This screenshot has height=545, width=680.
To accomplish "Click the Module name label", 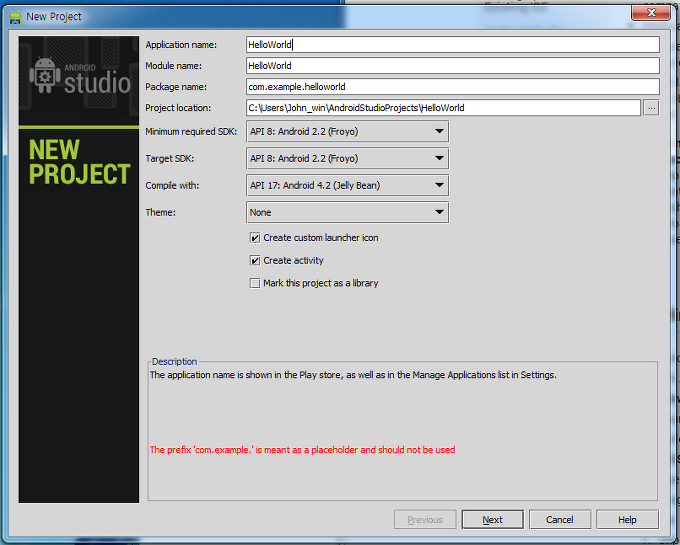I will (173, 65).
